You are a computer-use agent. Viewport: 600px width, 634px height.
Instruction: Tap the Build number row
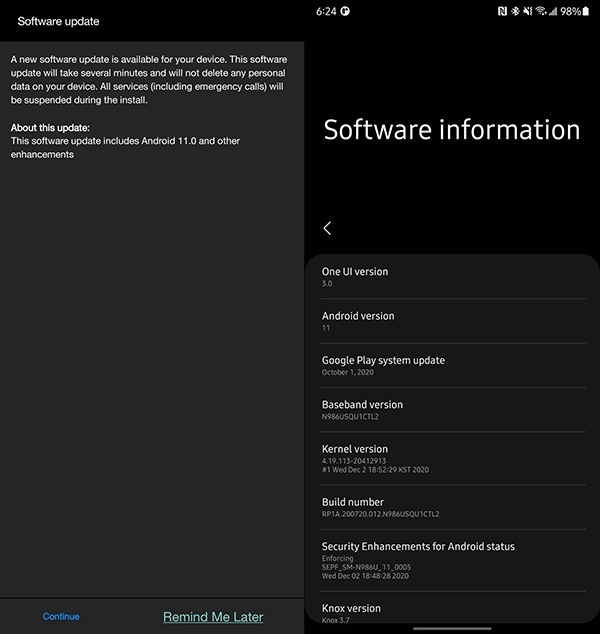click(x=452, y=507)
